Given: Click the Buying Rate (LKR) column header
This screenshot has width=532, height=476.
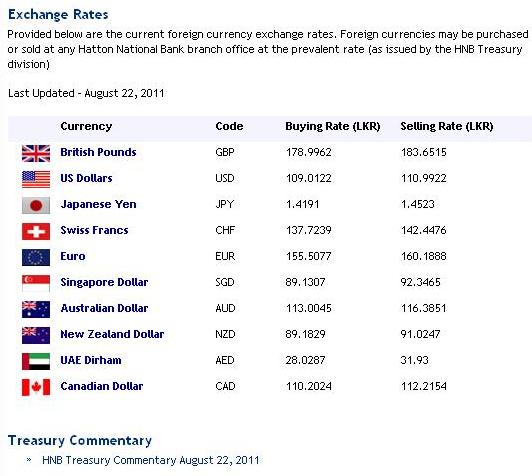Looking at the screenshot, I should tap(332, 126).
